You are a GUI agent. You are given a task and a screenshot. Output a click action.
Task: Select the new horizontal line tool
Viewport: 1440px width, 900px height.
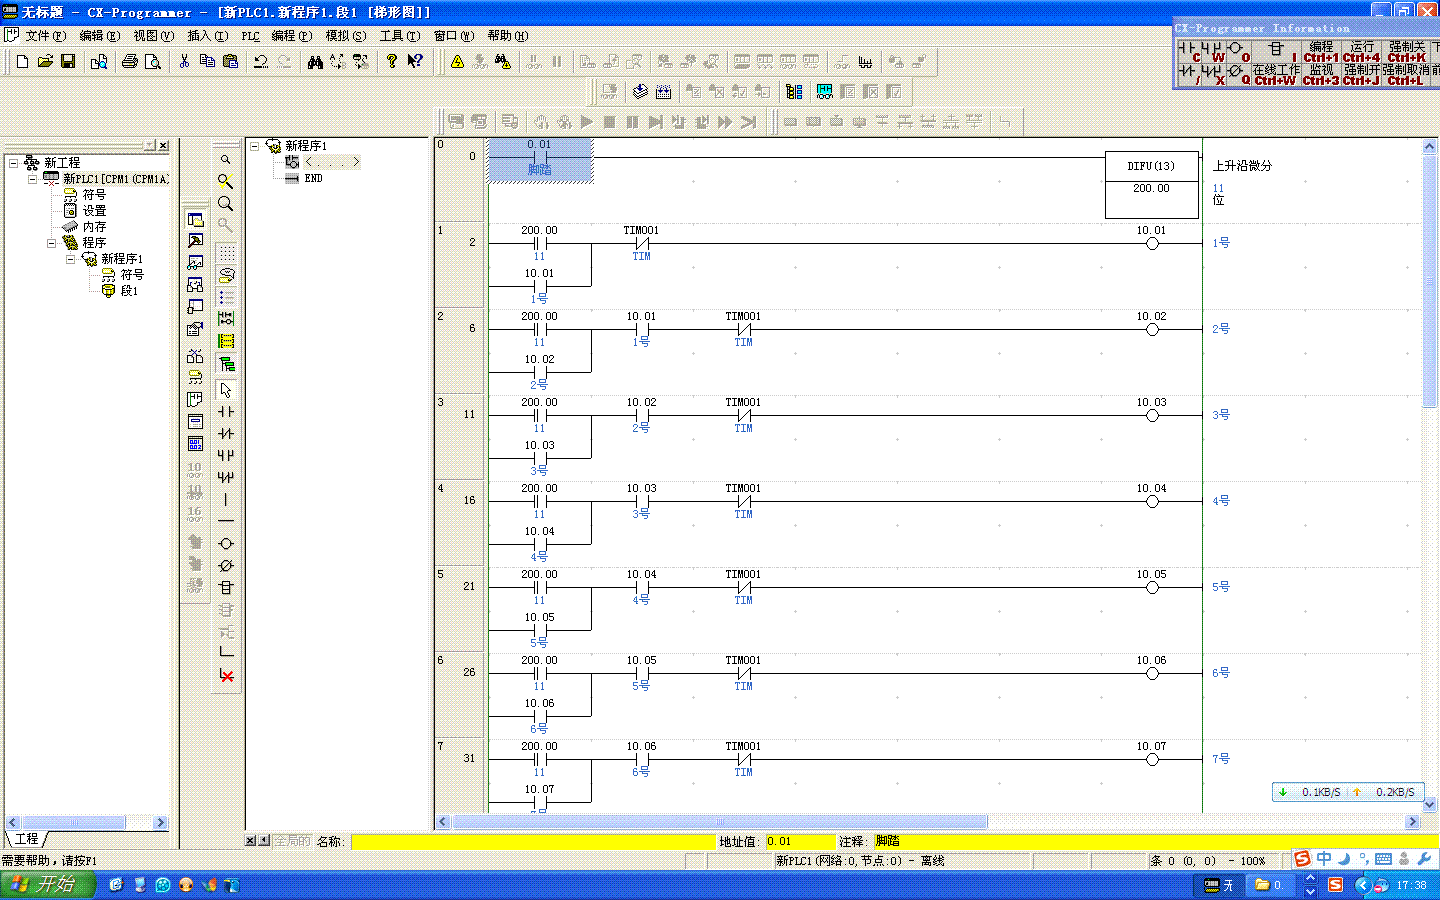pyautogui.click(x=226, y=521)
